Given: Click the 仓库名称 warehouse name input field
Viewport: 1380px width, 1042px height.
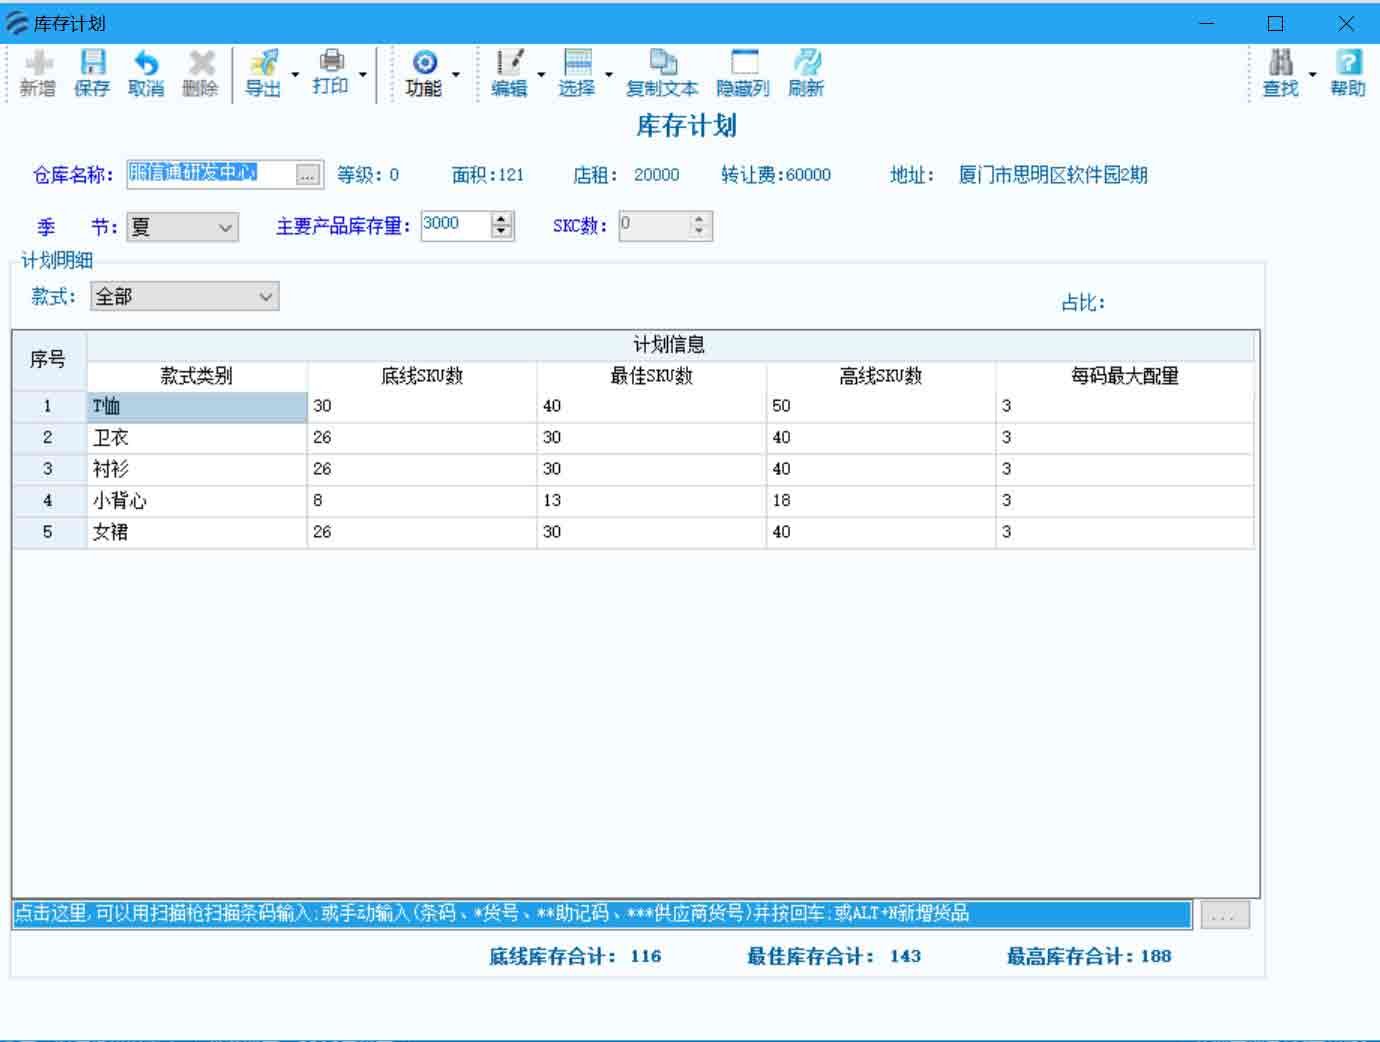Looking at the screenshot, I should click(x=211, y=174).
